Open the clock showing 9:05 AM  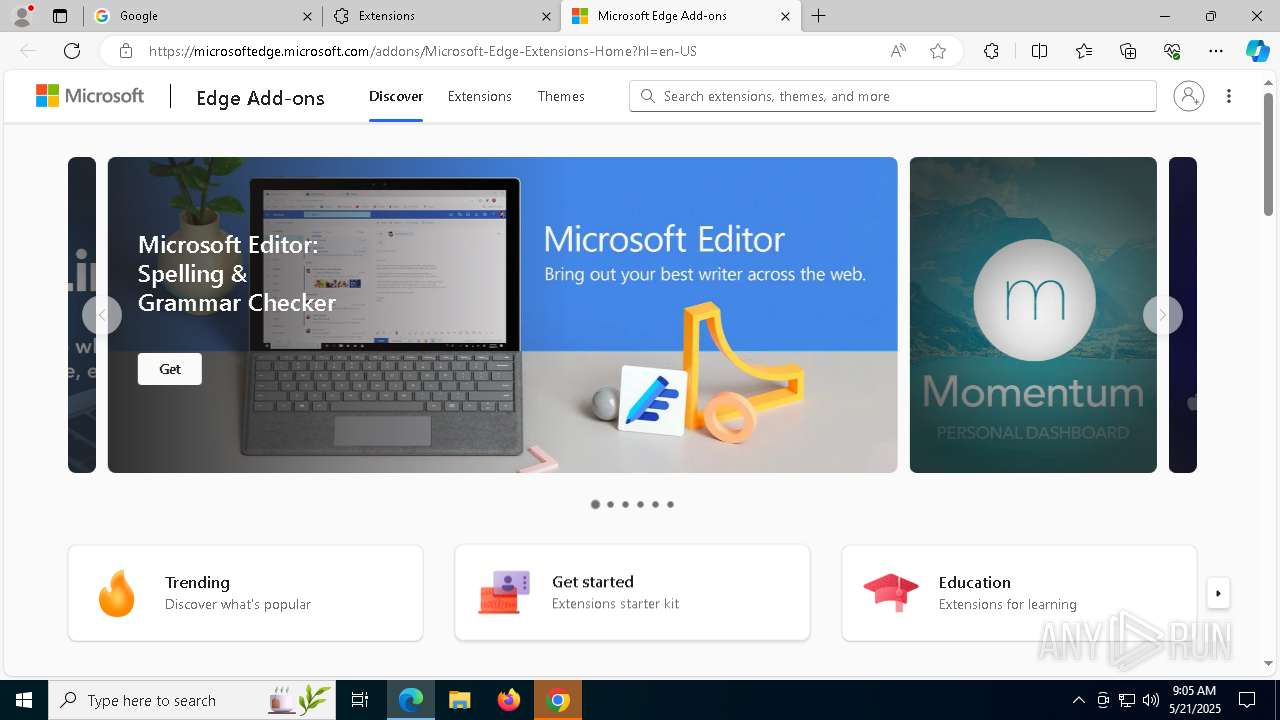[x=1194, y=700]
